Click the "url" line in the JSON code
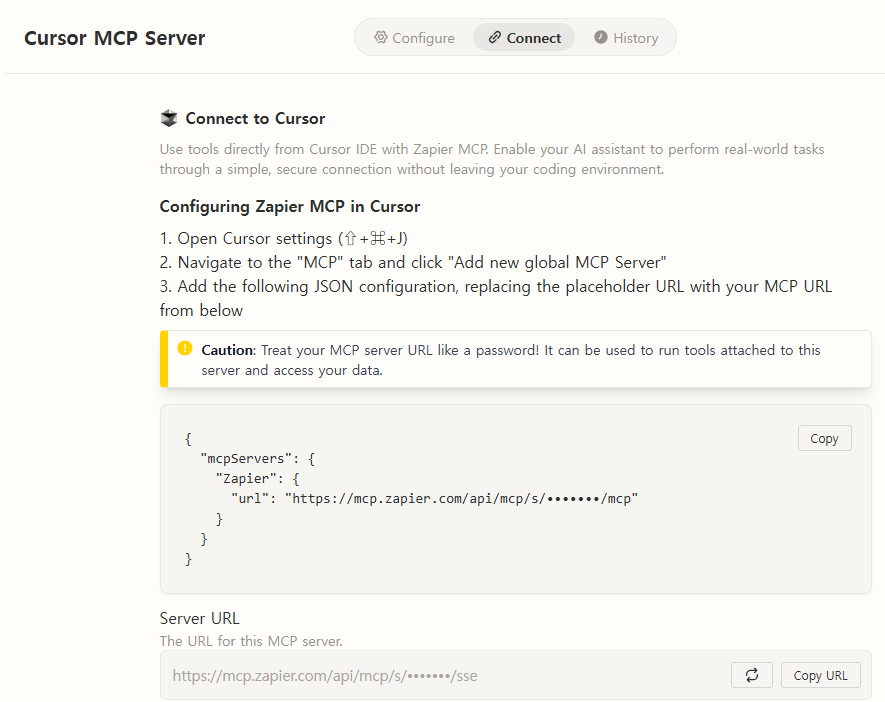The height and width of the screenshot is (702, 885). tap(435, 498)
